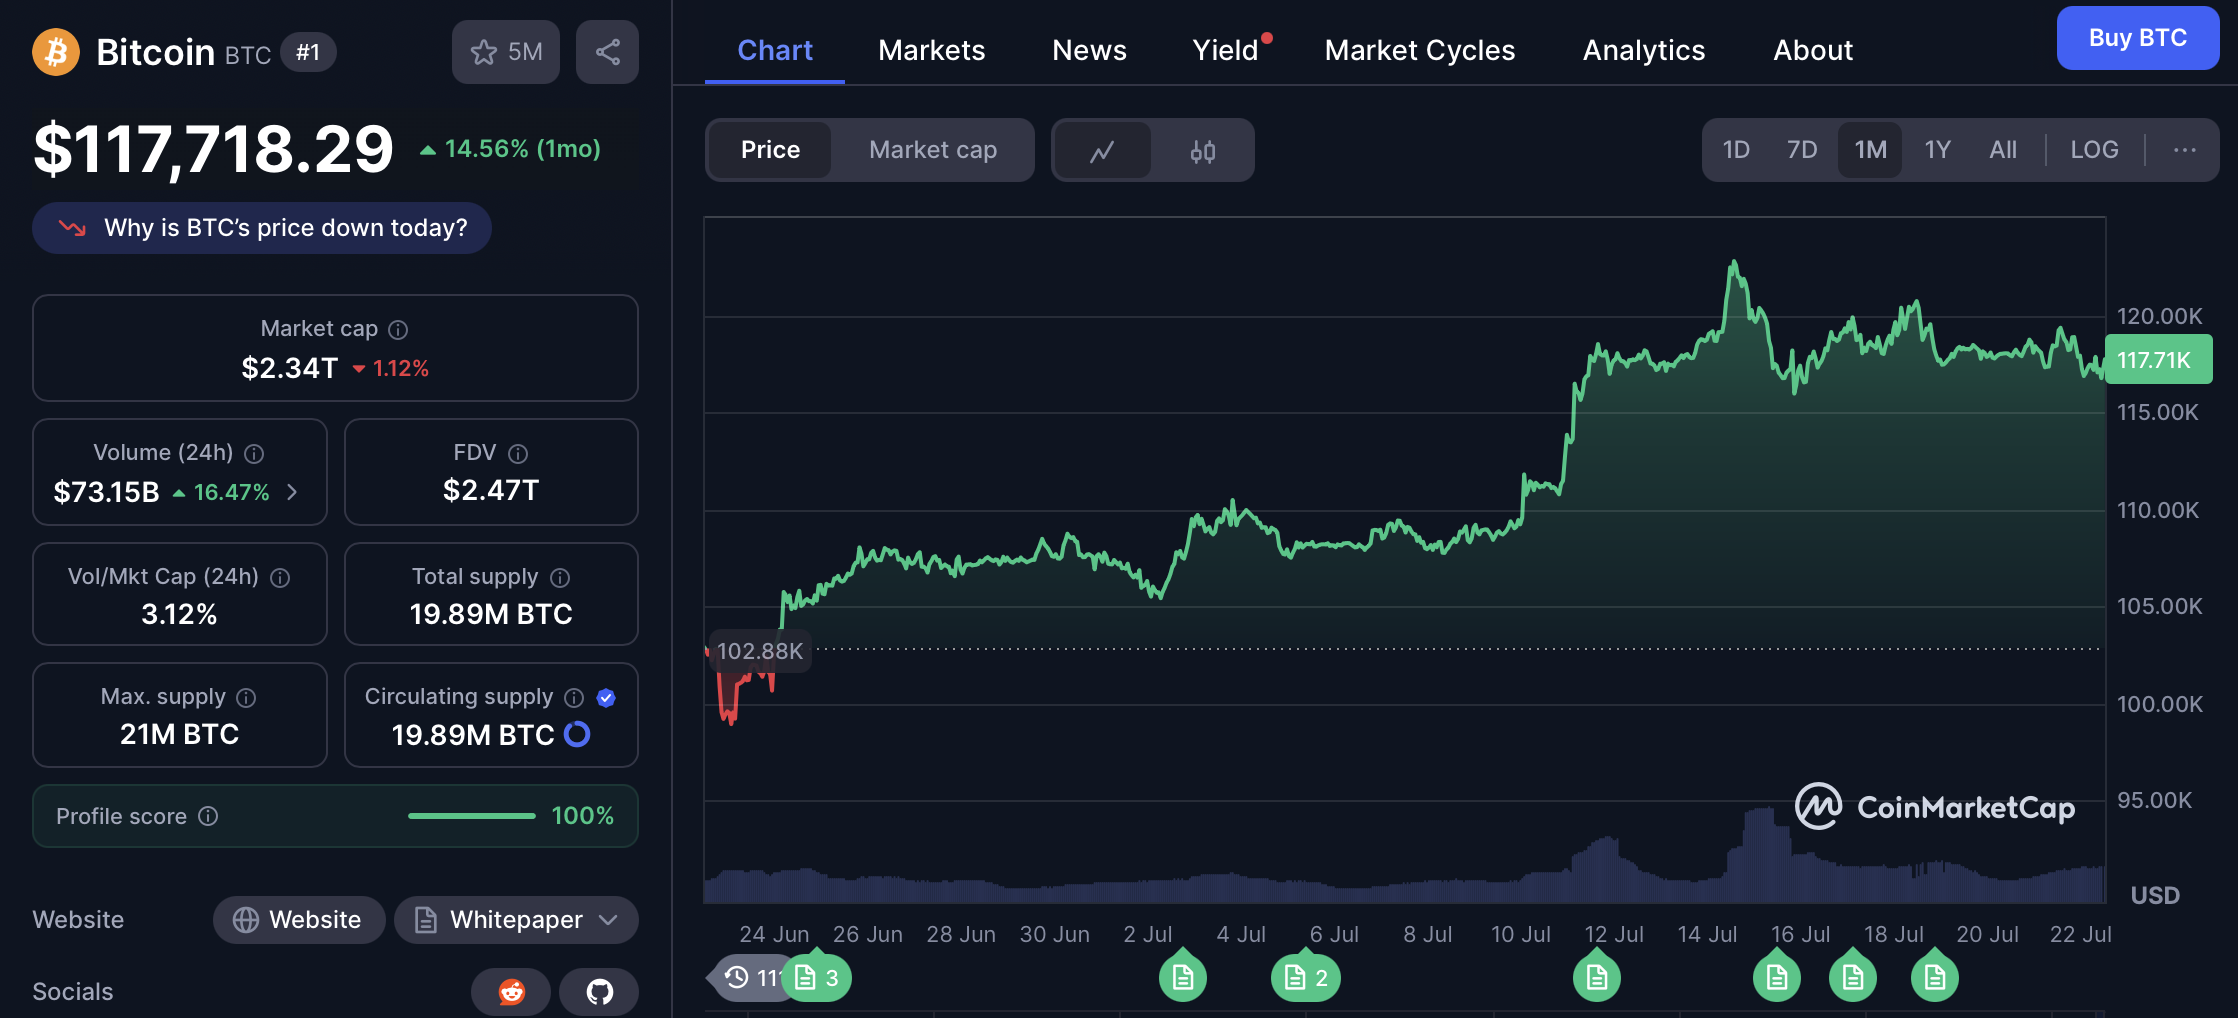This screenshot has width=2238, height=1018.
Task: Toggle LOG scale on chart
Action: tap(2094, 150)
